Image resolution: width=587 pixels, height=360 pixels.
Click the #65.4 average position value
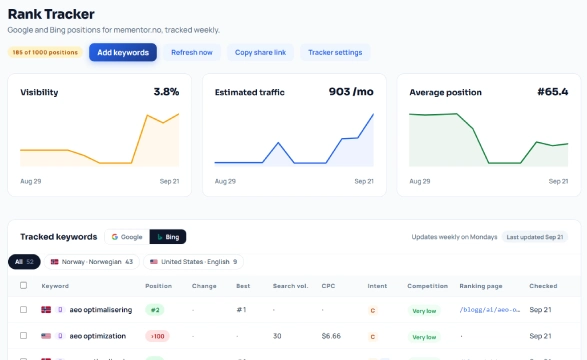553,92
